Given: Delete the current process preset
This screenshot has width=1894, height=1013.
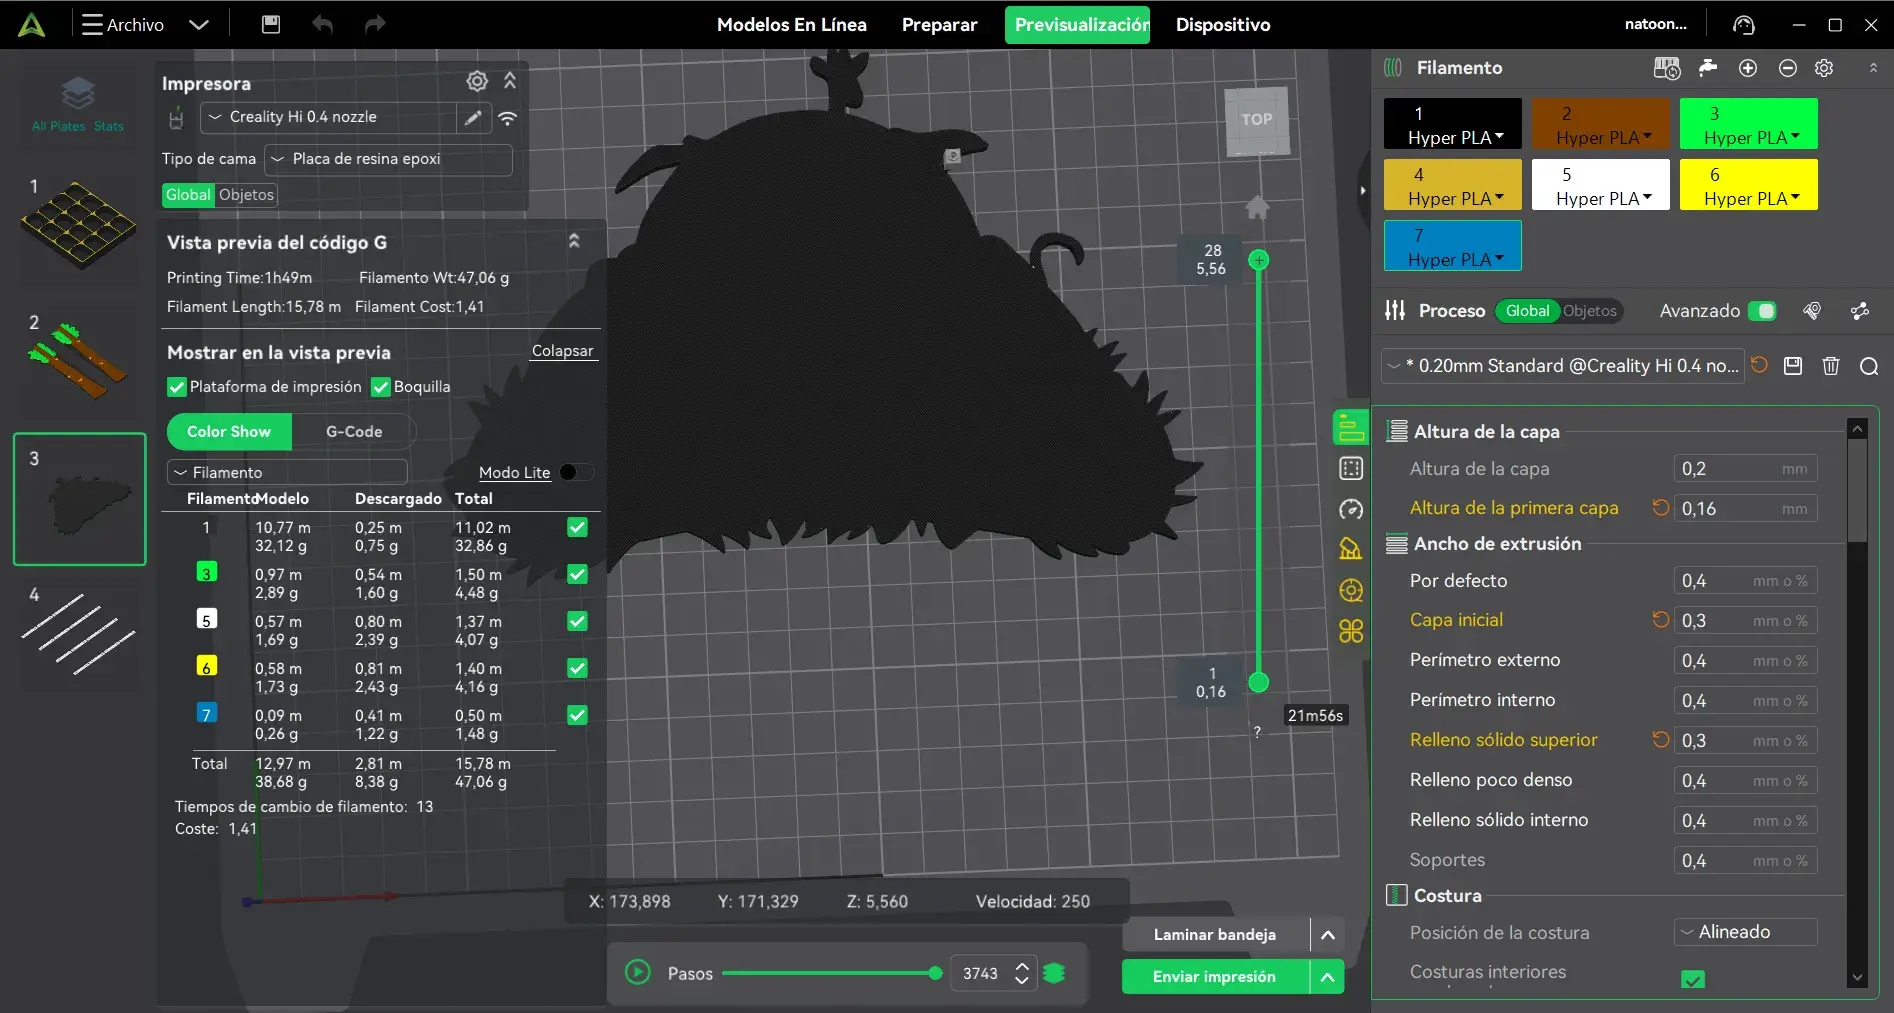Looking at the screenshot, I should [1831, 366].
